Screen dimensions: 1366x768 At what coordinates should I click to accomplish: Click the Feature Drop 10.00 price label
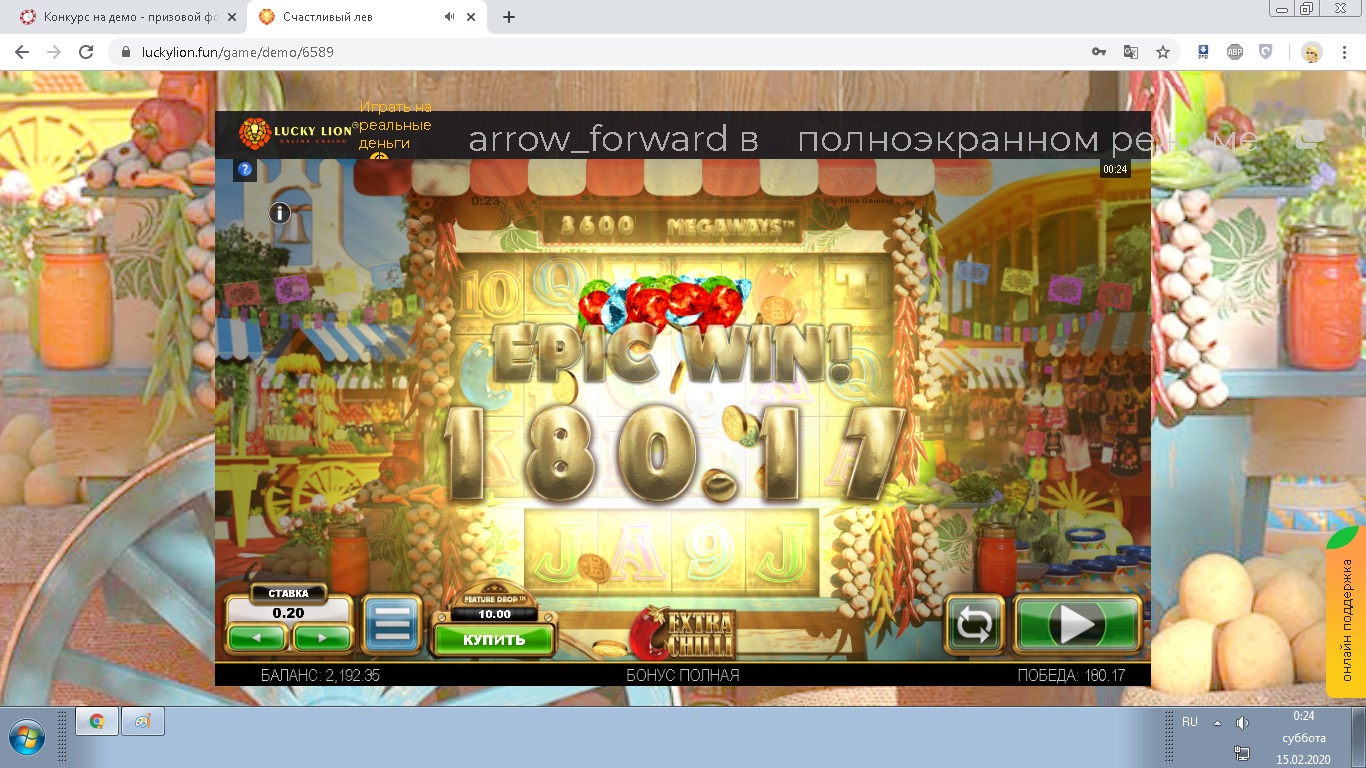click(494, 614)
